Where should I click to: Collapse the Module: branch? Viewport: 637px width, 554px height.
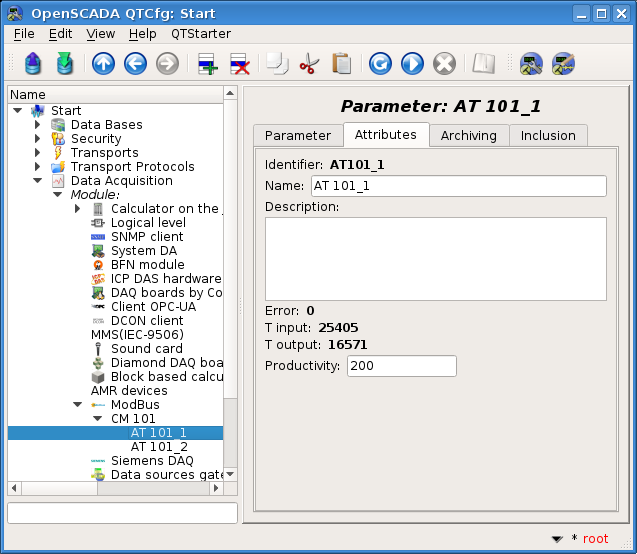click(x=57, y=195)
